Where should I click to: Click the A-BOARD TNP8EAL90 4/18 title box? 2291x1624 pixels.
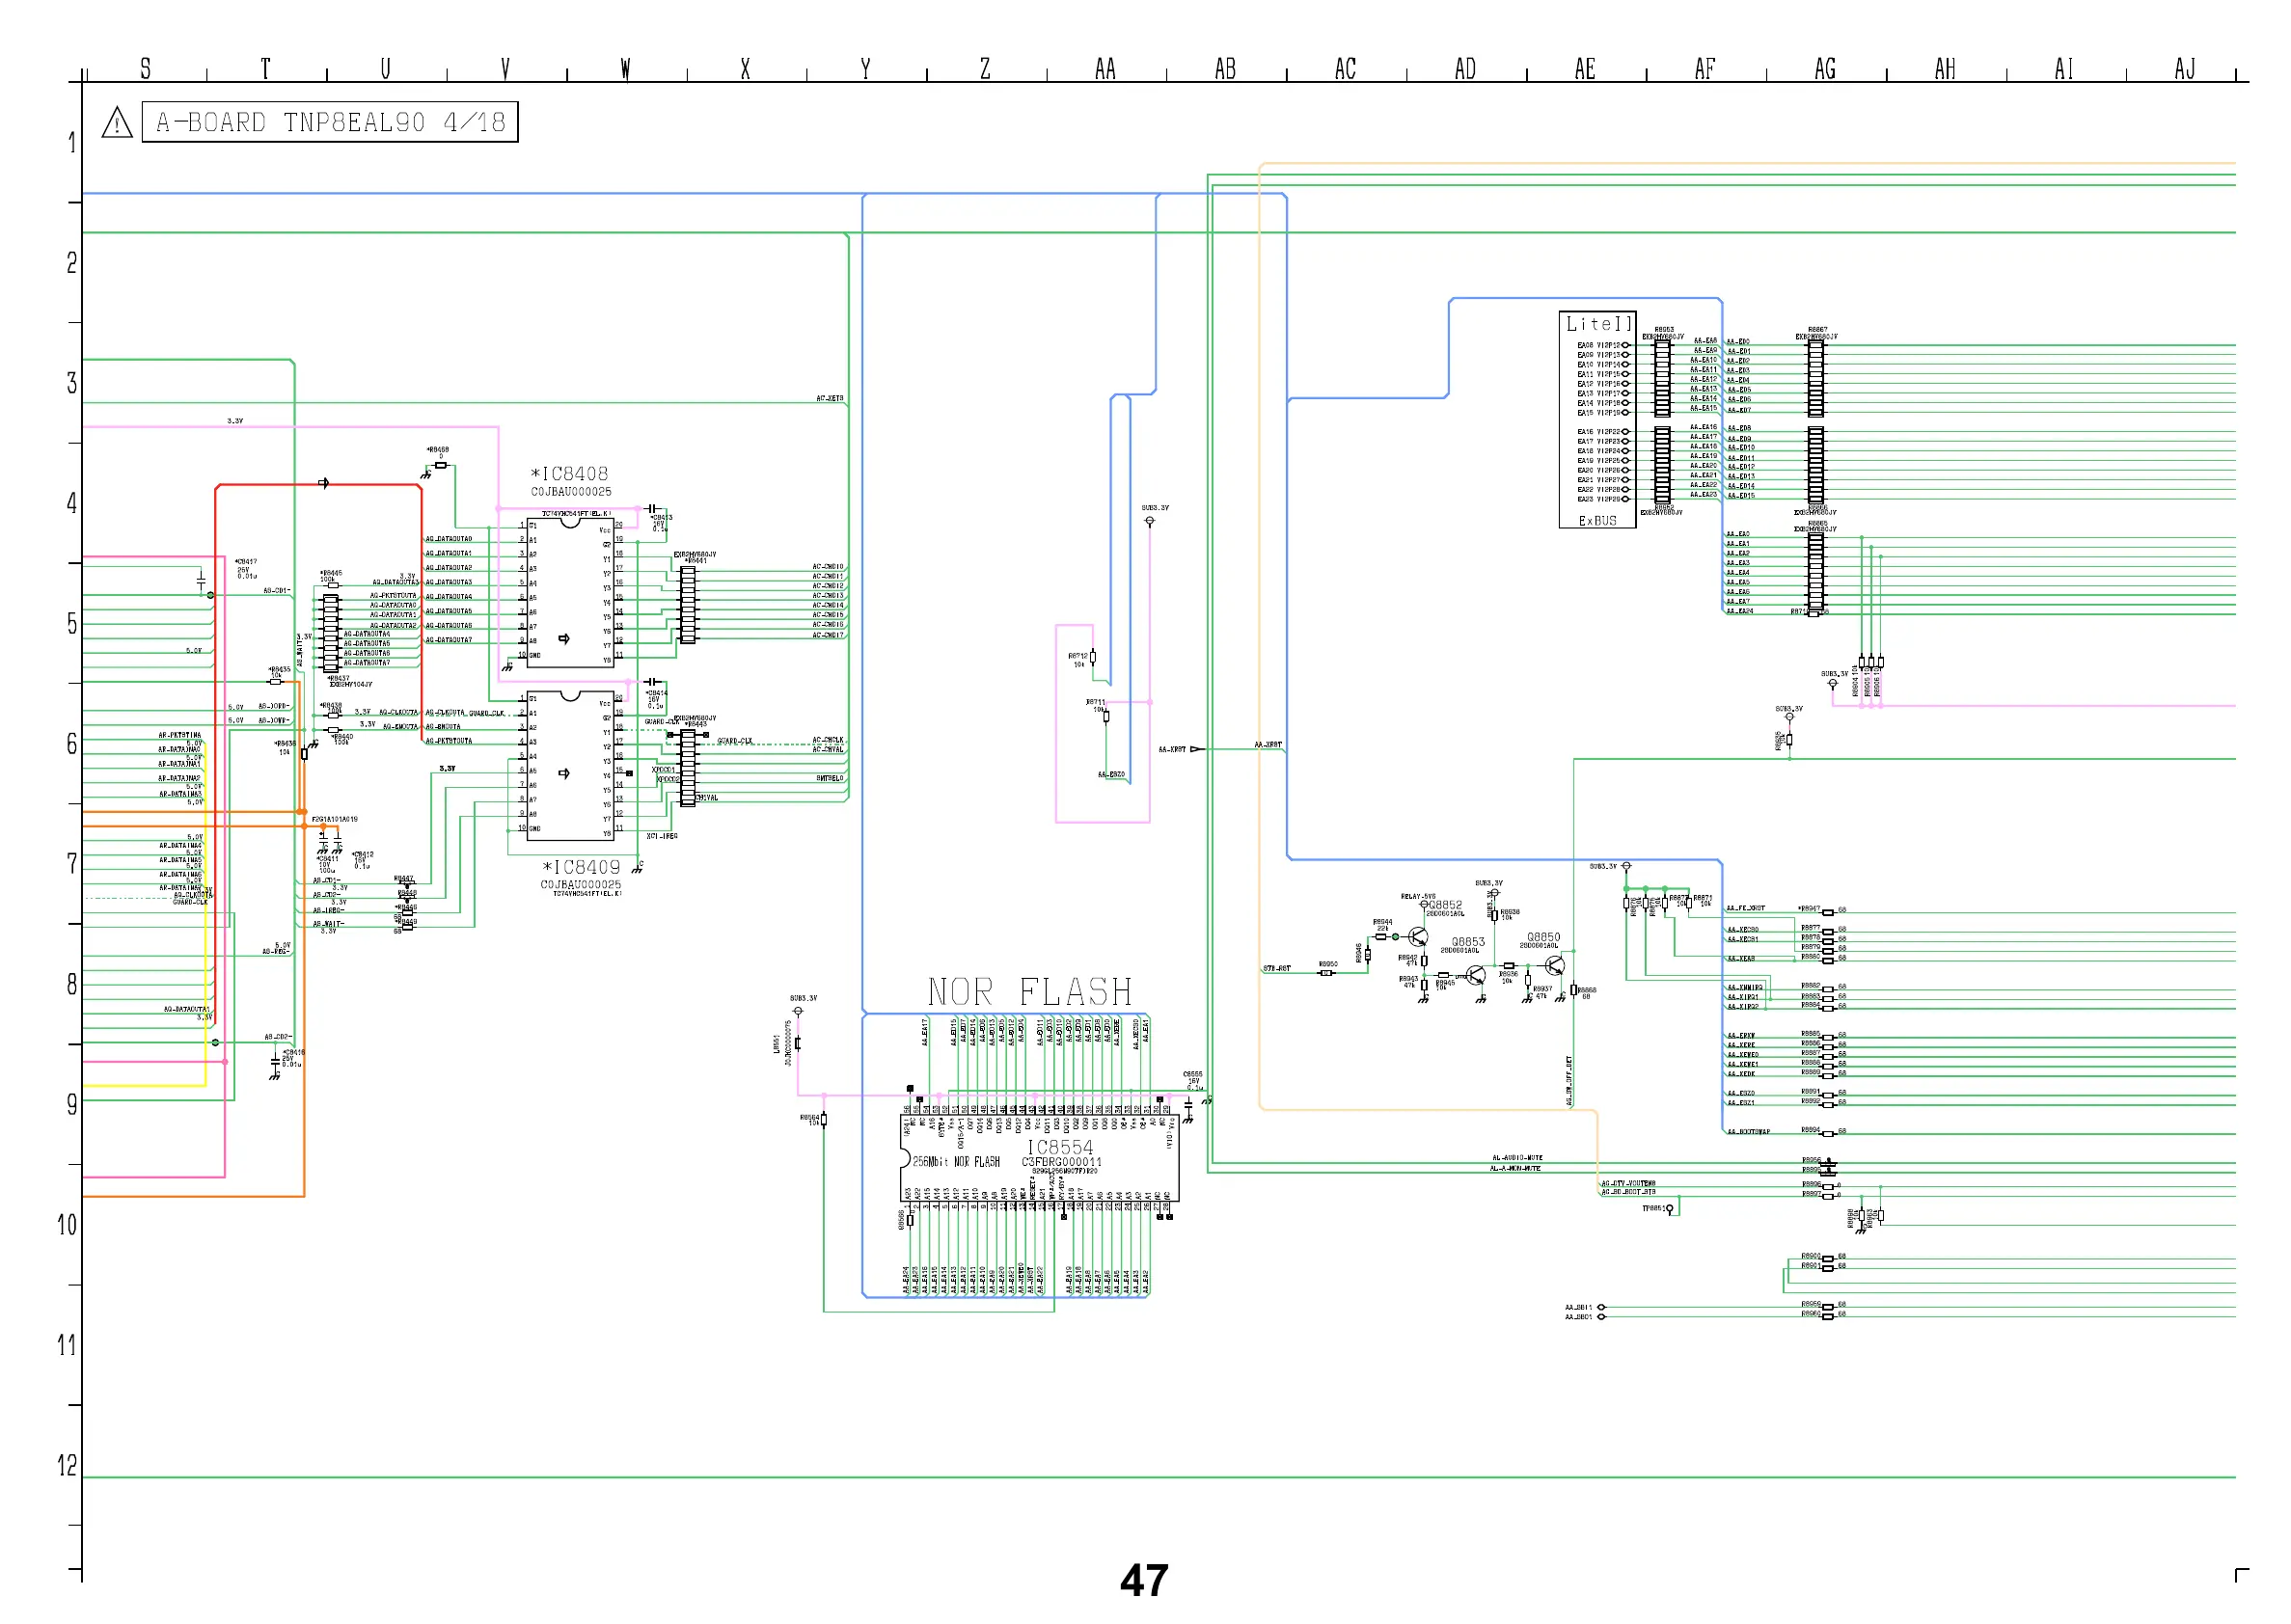coord(329,122)
